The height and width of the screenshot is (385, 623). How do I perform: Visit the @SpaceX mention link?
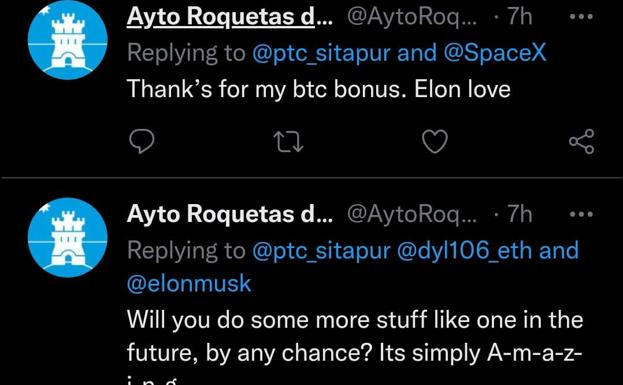[495, 53]
